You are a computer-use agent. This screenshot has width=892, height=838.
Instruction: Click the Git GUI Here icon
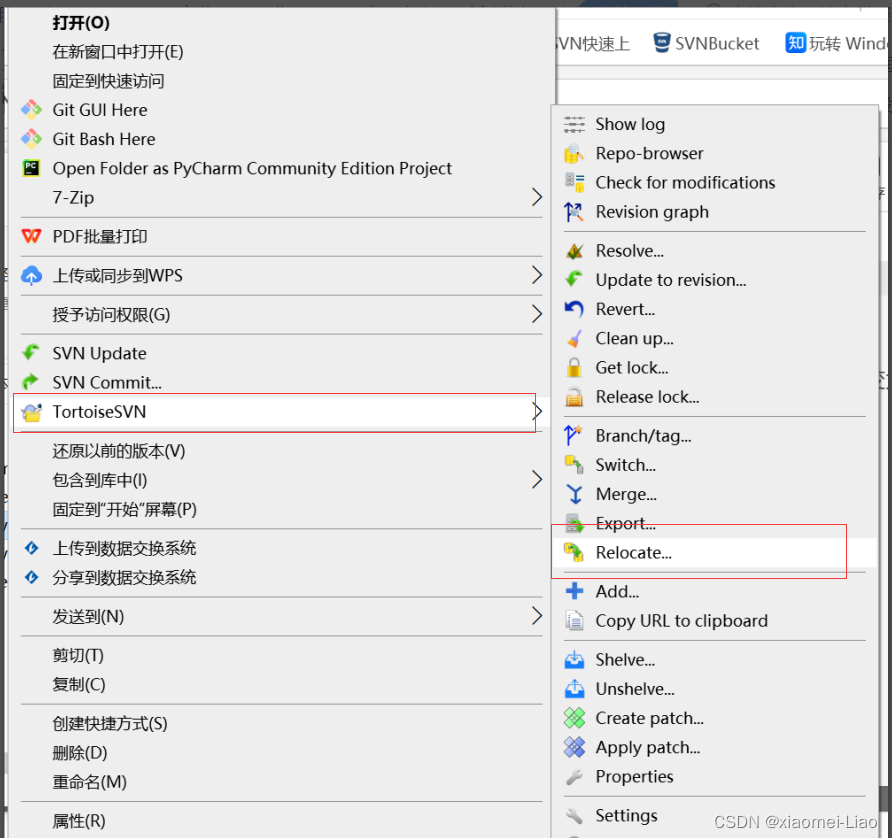pyautogui.click(x=31, y=110)
